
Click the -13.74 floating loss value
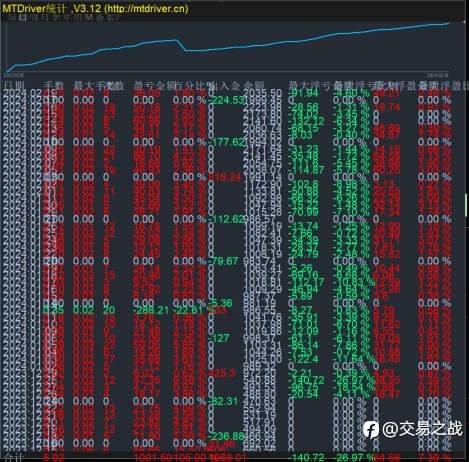tap(303, 226)
